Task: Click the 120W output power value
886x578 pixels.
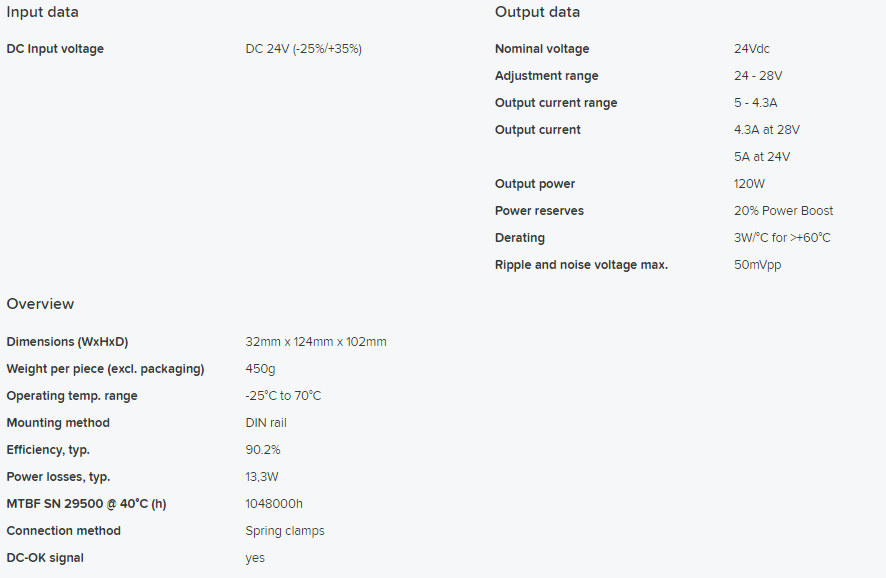Action: click(749, 184)
